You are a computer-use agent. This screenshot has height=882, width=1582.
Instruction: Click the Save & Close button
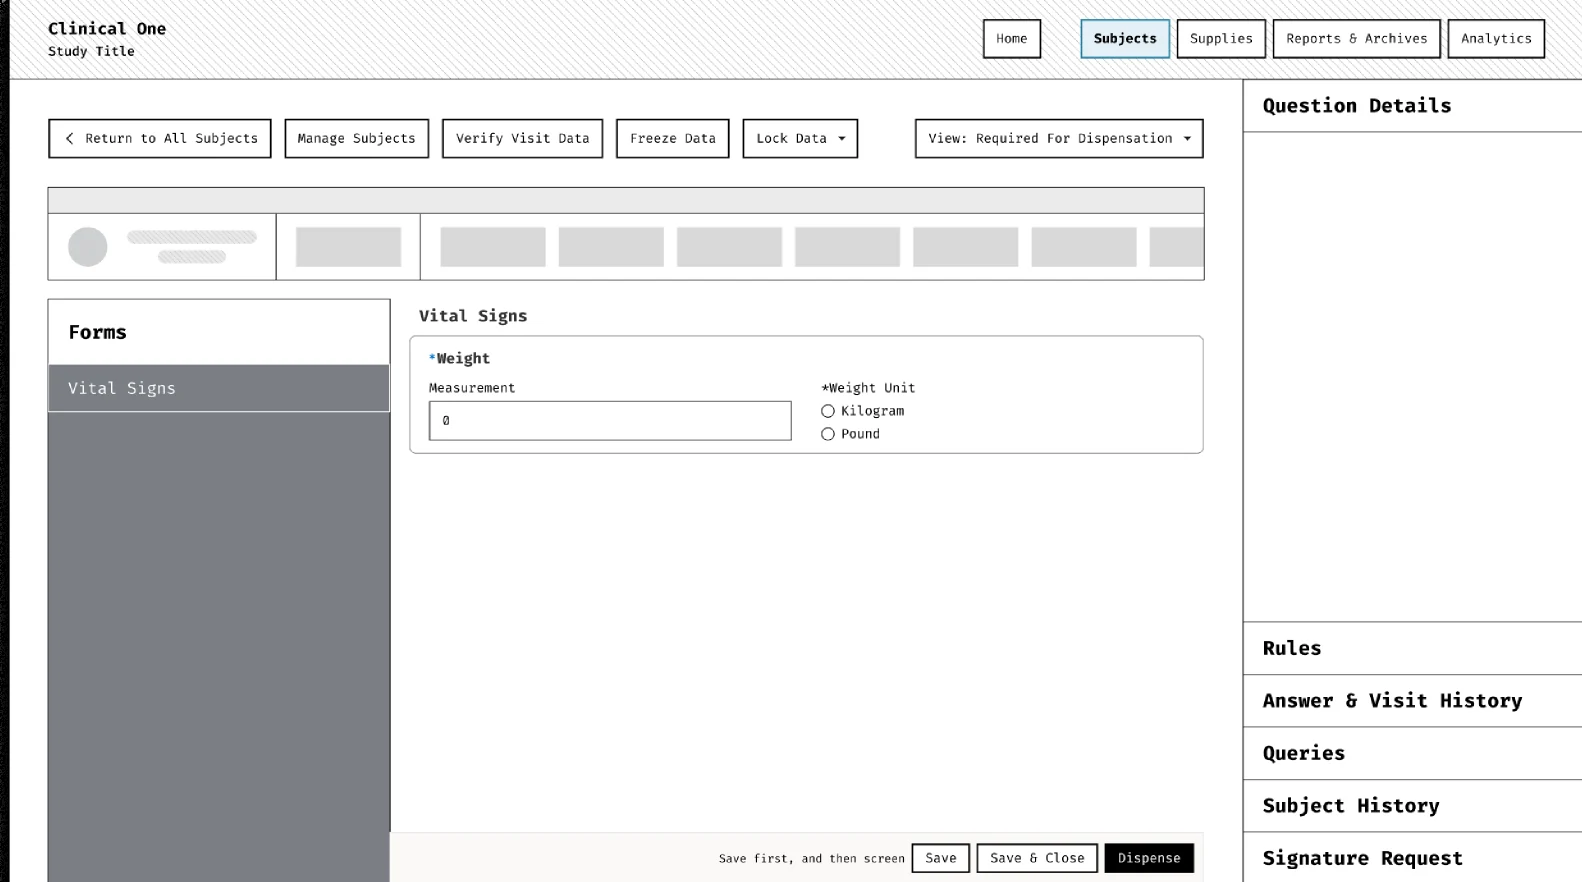pos(1037,858)
